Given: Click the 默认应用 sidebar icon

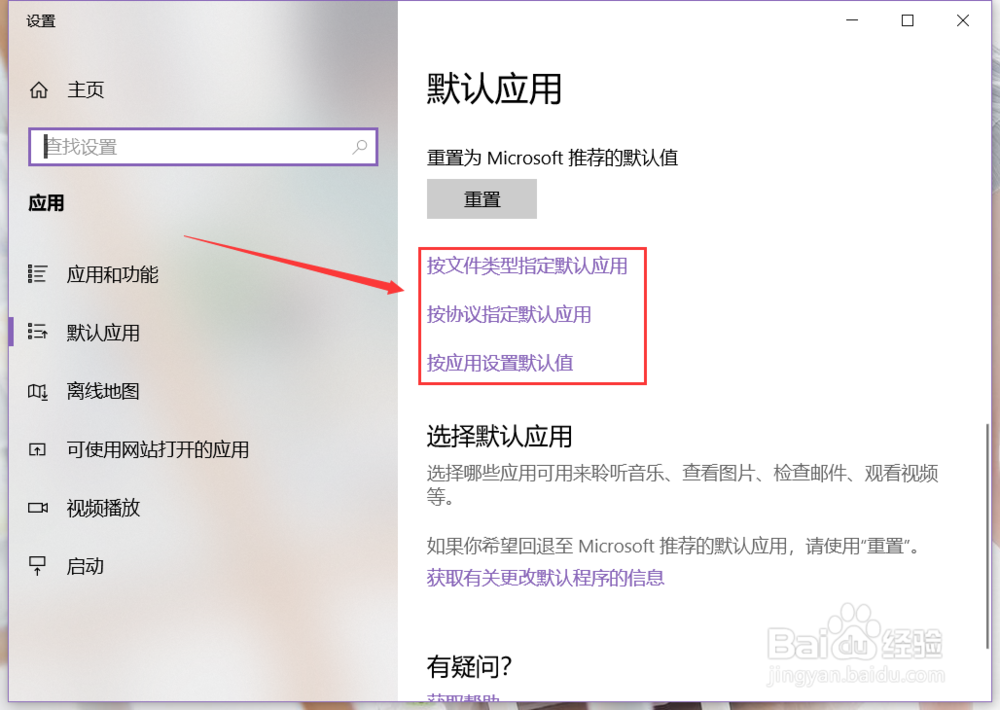Looking at the screenshot, I should [38, 332].
